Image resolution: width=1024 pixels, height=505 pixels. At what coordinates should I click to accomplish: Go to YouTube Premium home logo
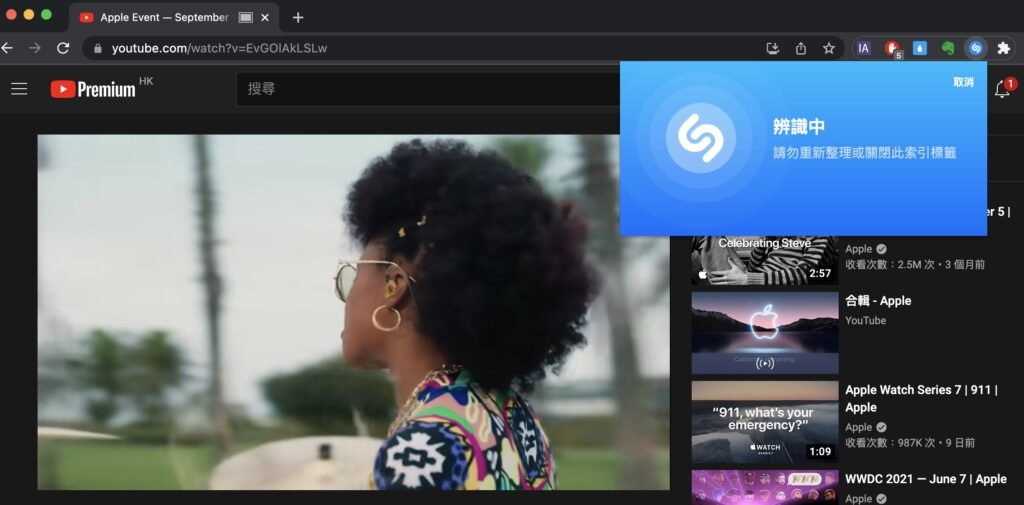point(93,89)
